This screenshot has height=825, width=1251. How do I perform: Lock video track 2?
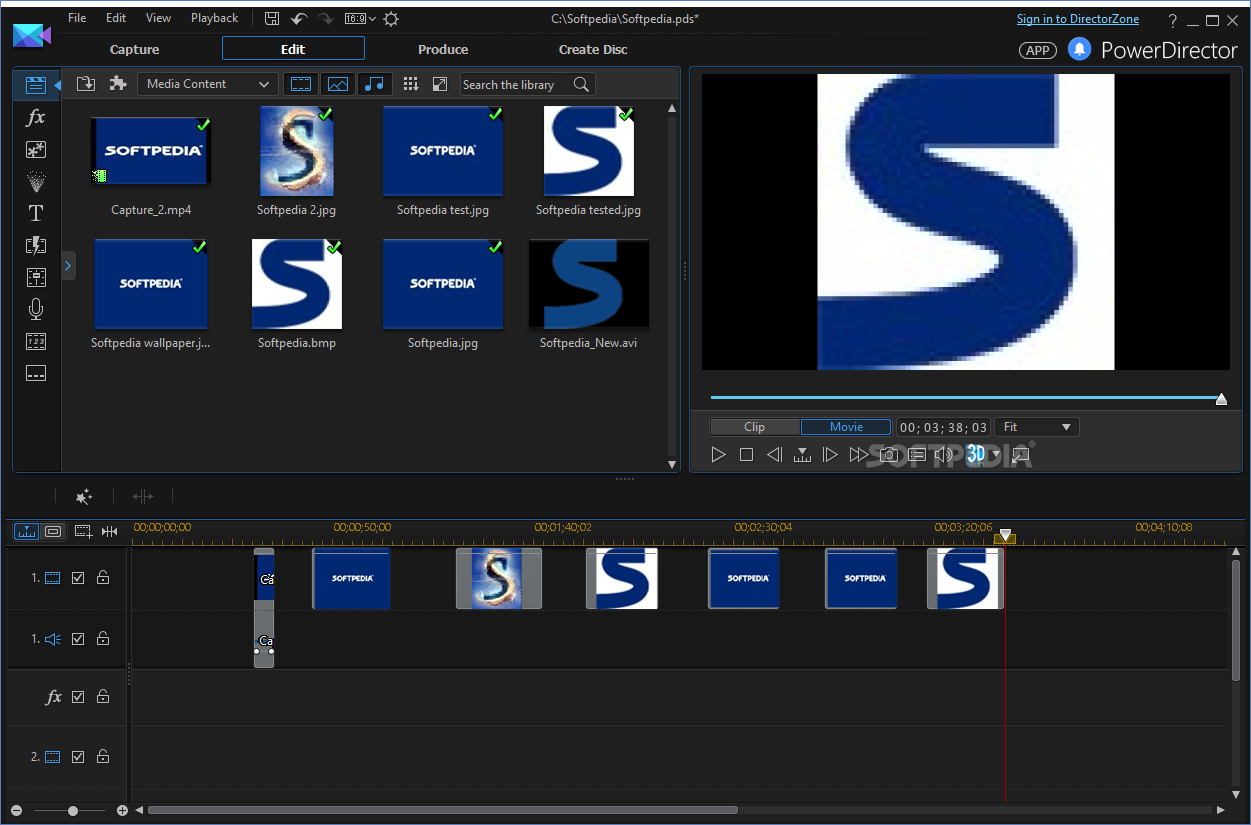click(x=103, y=756)
